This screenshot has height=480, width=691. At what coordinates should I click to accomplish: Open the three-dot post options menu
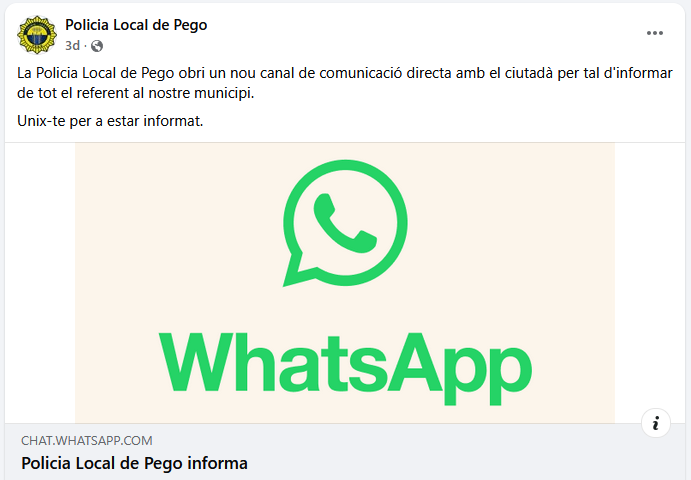tap(654, 33)
